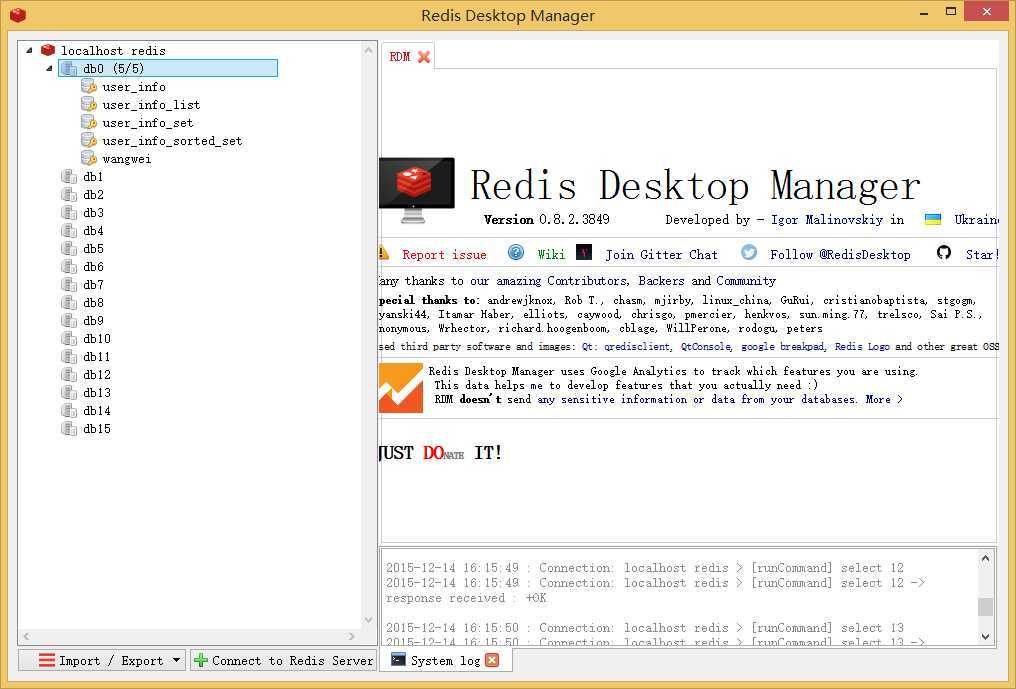
Task: Collapse the localhost redis connection node
Action: coord(29,50)
